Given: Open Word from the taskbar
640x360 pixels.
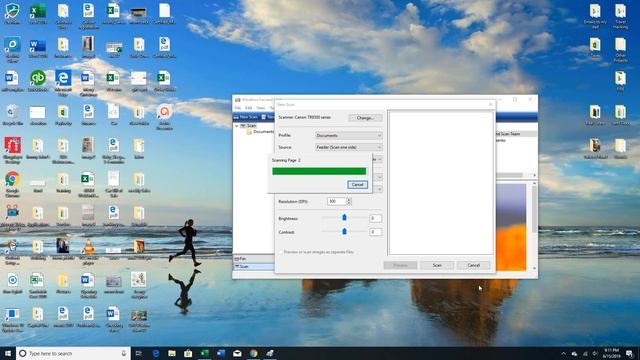Looking at the screenshot, I should (221, 353).
